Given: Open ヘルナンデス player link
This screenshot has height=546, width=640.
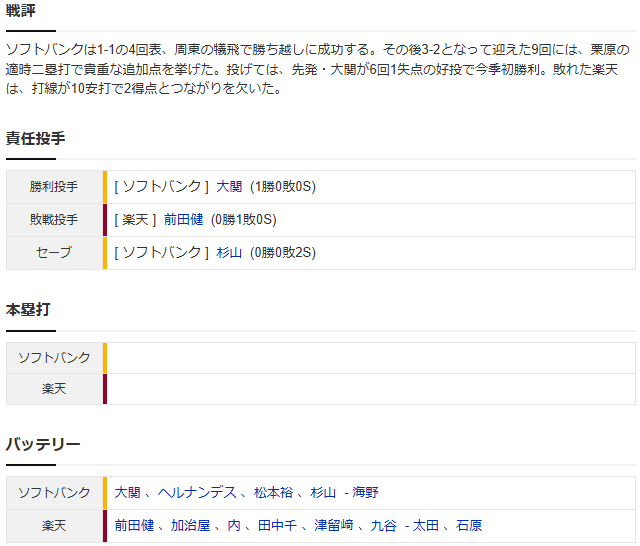Looking at the screenshot, I should pyautogui.click(x=197, y=492).
